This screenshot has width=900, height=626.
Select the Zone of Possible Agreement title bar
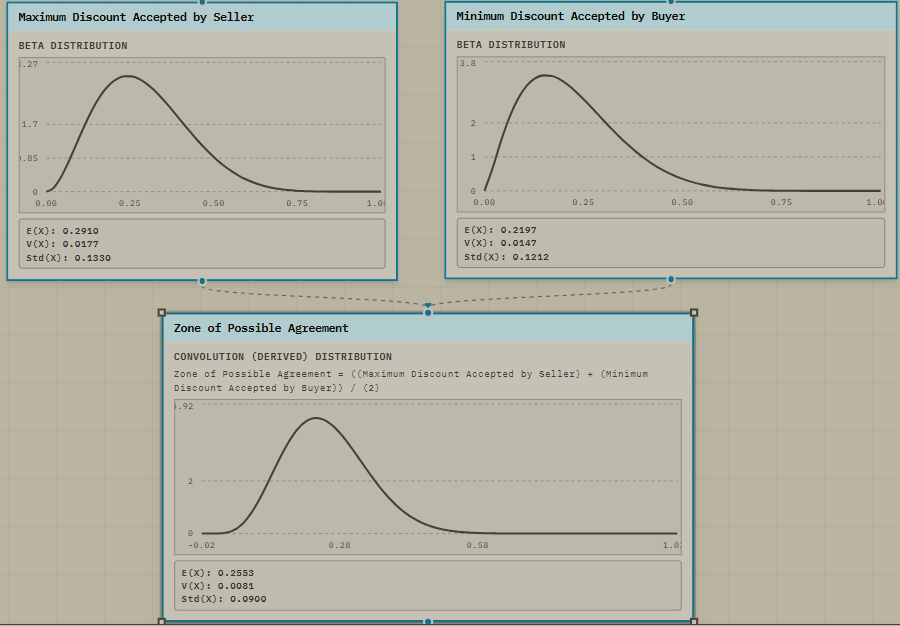tap(428, 328)
